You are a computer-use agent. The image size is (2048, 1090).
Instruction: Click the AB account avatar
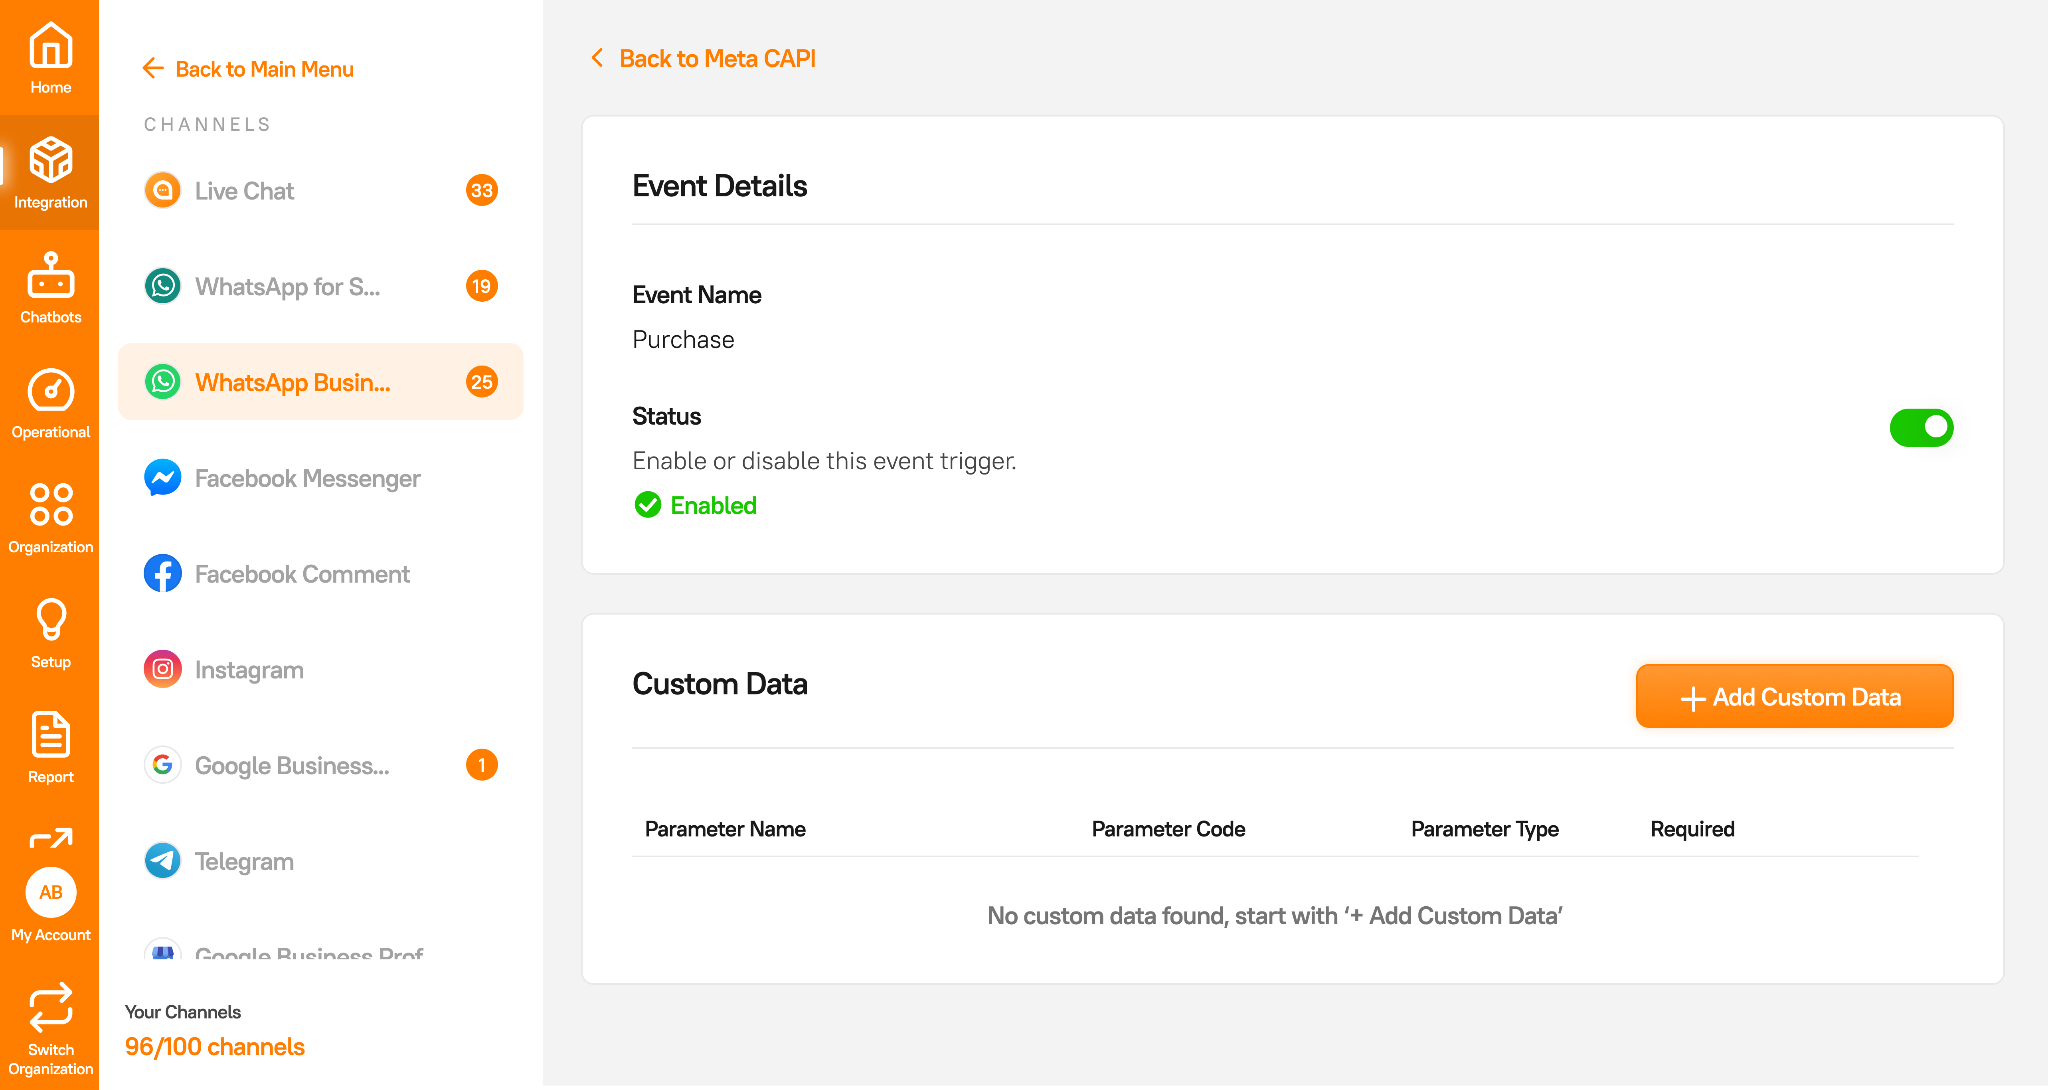click(x=50, y=892)
